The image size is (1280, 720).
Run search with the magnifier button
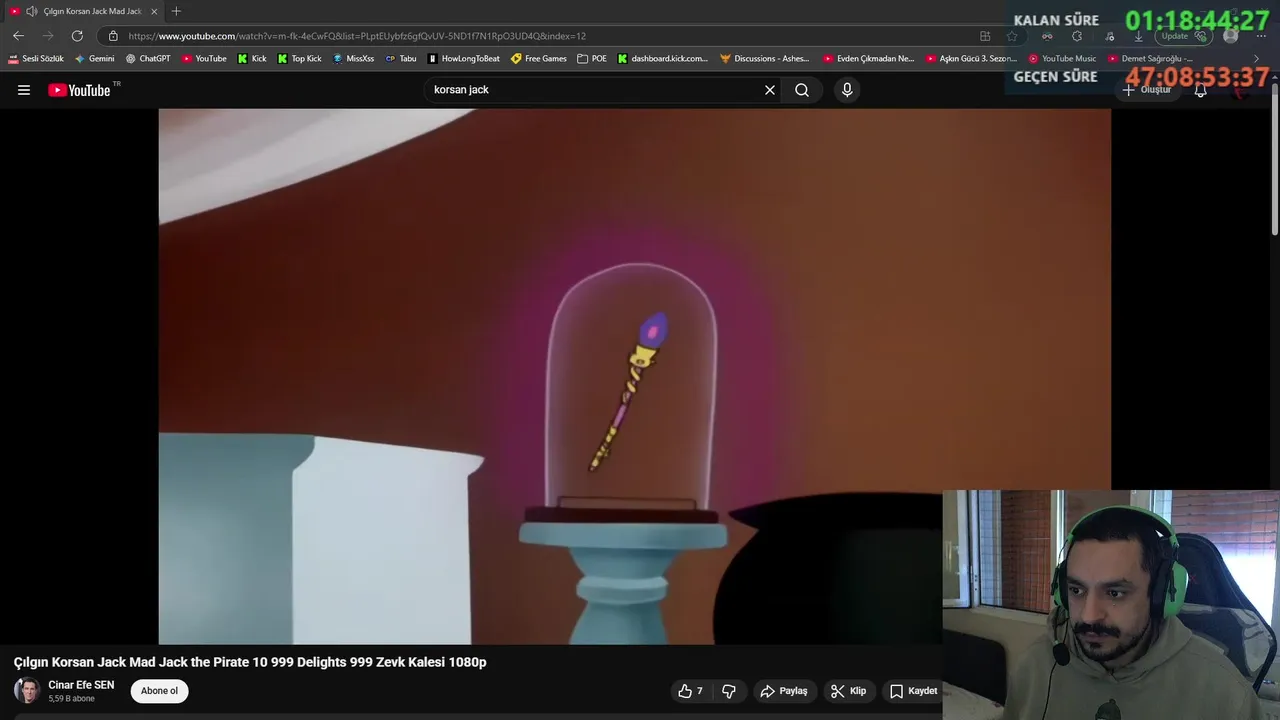[x=802, y=90]
